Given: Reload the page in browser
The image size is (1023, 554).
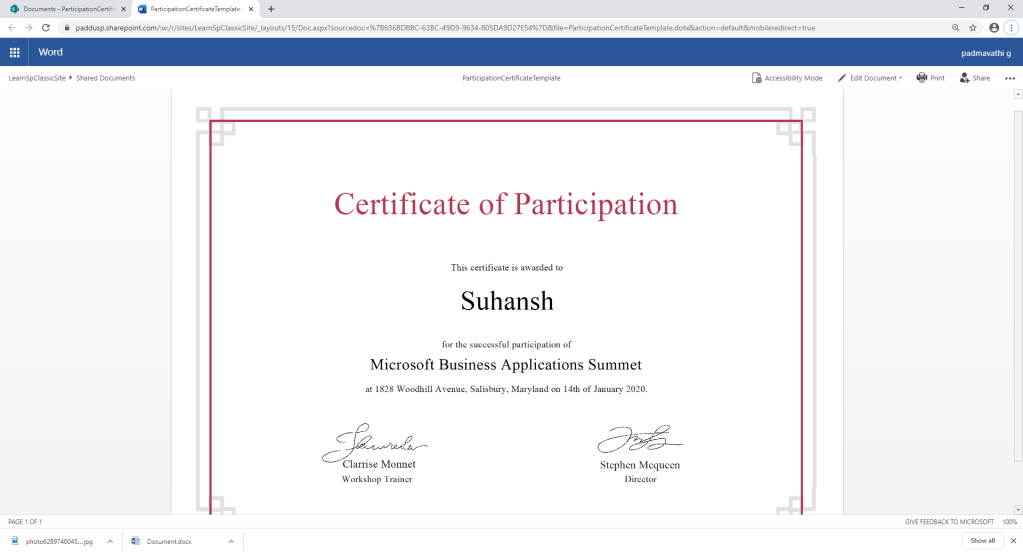Looking at the screenshot, I should (x=46, y=28).
